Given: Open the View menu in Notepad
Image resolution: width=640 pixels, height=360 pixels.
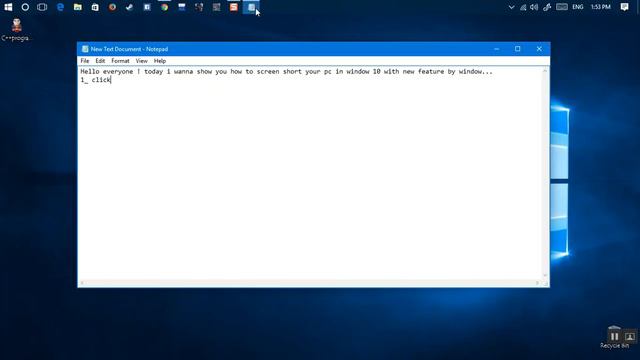Looking at the screenshot, I should pyautogui.click(x=142, y=61).
